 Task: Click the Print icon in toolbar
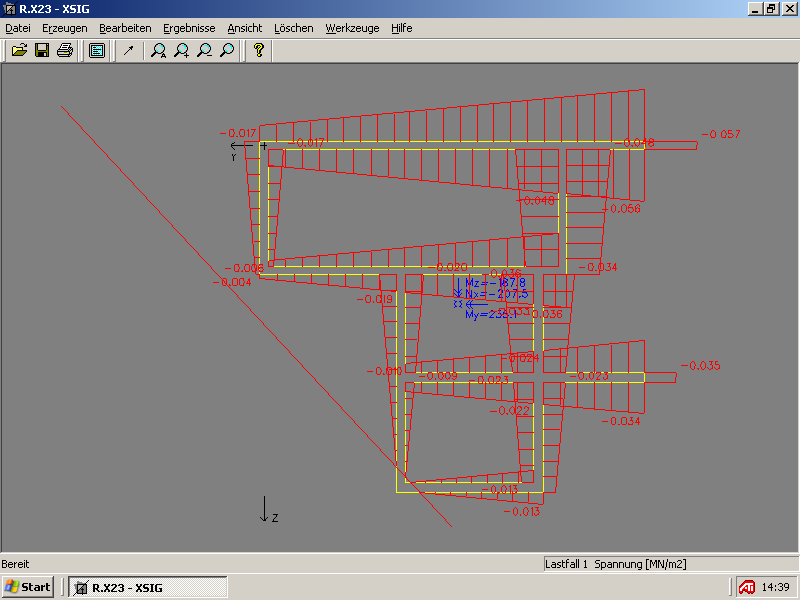coord(65,50)
